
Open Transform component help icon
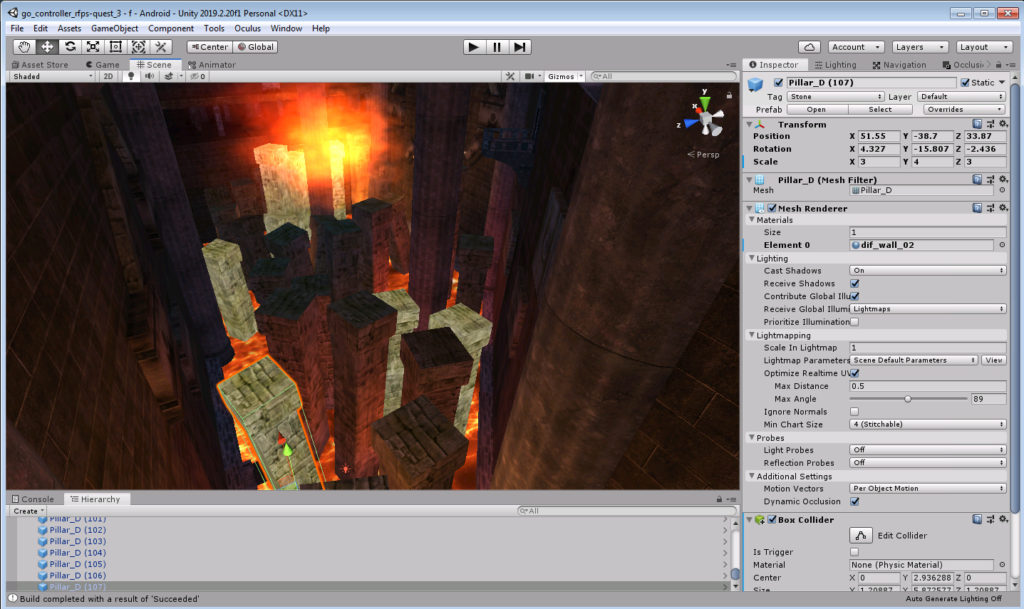977,124
